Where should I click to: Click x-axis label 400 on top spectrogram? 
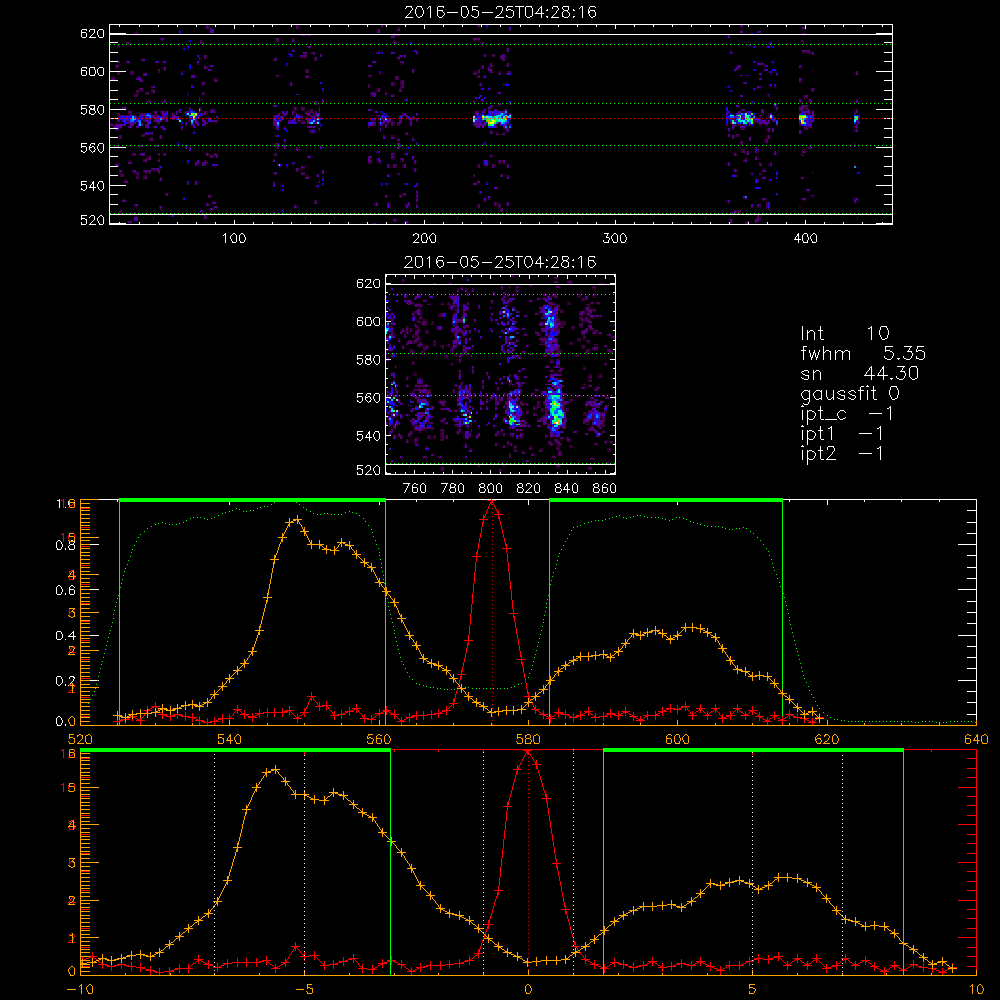pyautogui.click(x=805, y=238)
